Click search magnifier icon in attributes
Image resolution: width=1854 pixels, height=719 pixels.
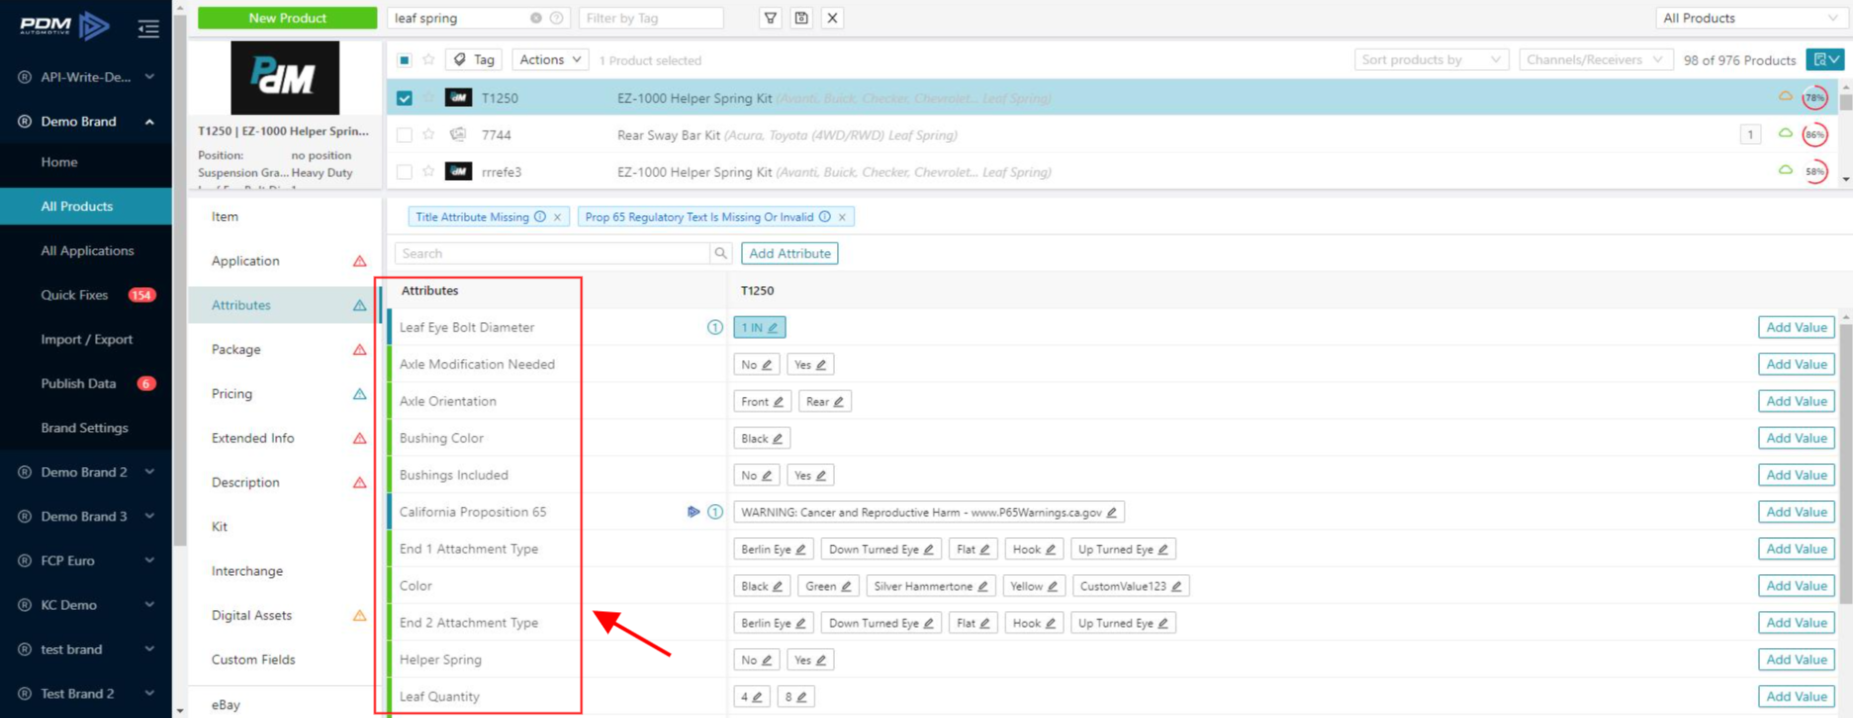point(720,254)
